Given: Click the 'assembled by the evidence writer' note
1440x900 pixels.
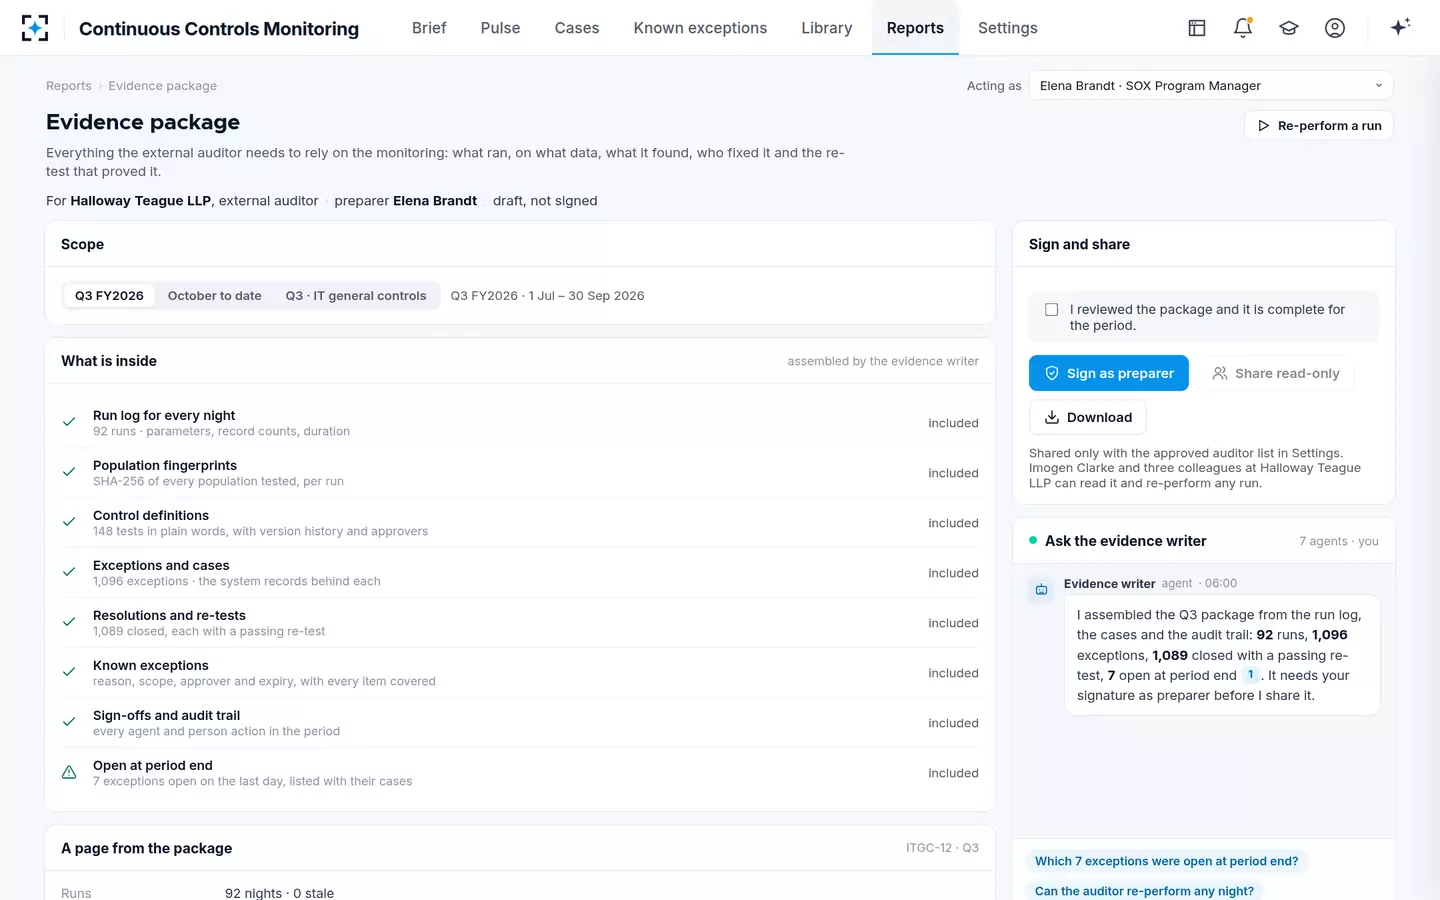Looking at the screenshot, I should coord(883,361).
